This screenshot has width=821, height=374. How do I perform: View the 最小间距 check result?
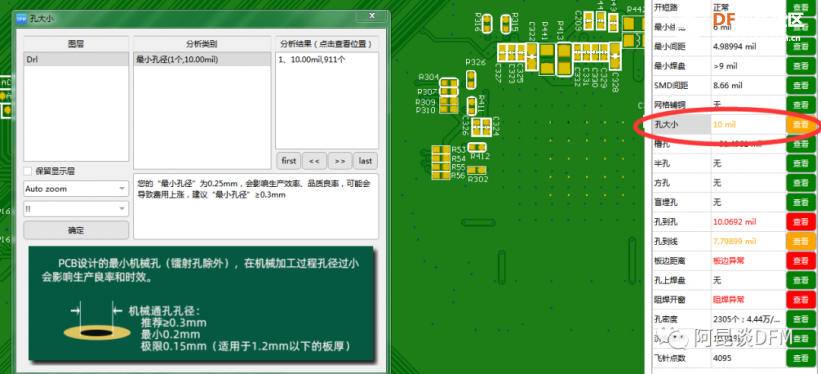click(801, 46)
